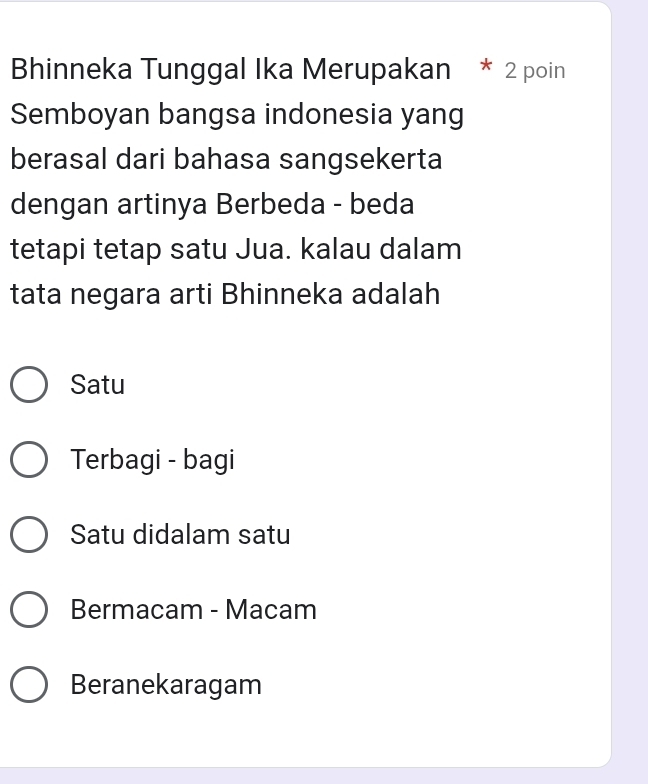The image size is (648, 784).
Task: Pick the "Satu didalam satu" radio circle
Action: coord(29,536)
